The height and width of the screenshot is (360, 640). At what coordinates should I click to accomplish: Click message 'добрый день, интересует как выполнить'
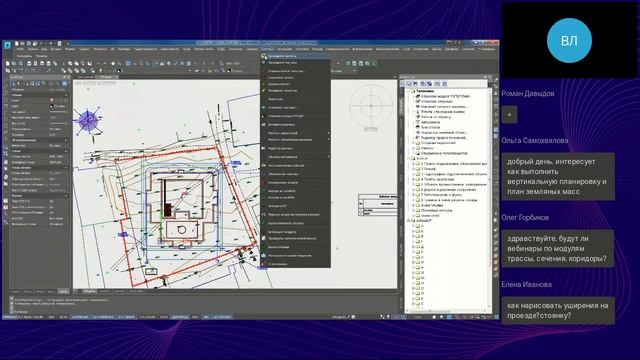coord(558,176)
